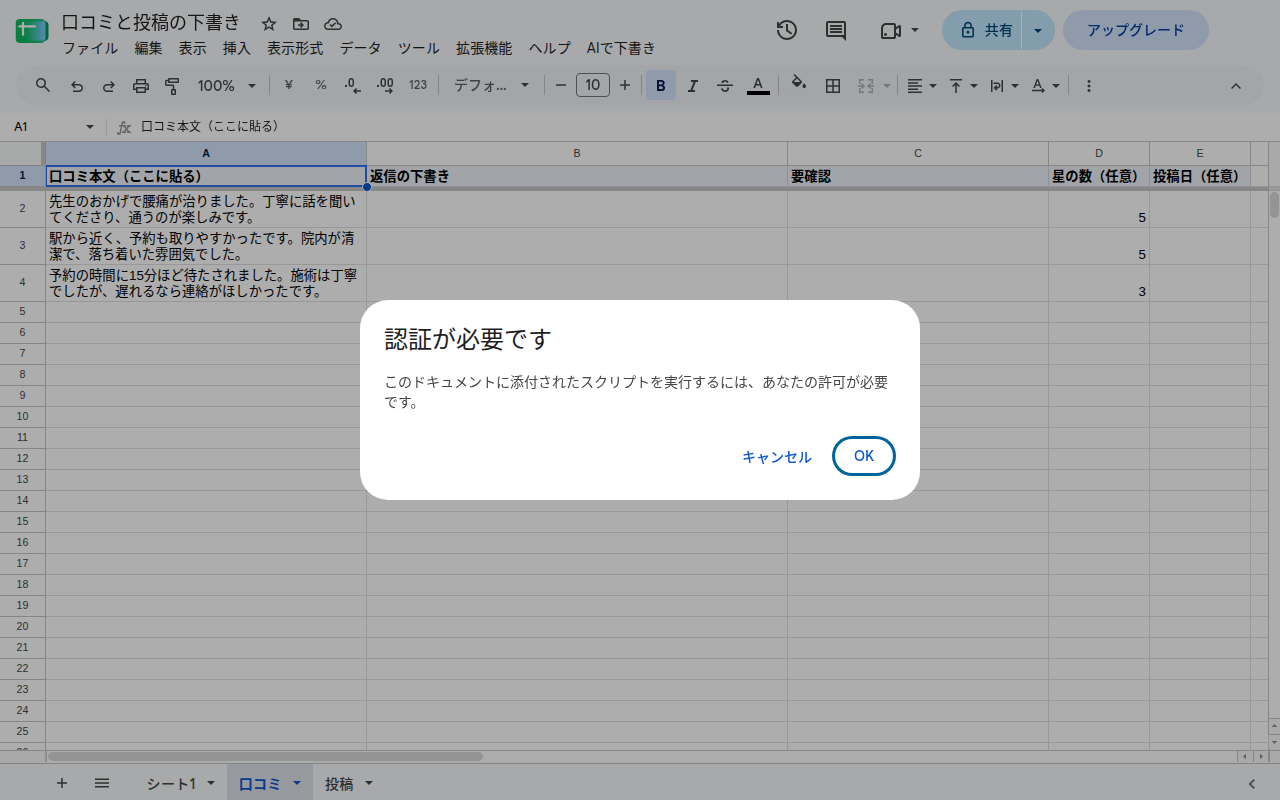This screenshot has height=800, width=1280.
Task: Open the name box dropdown arrow
Action: click(x=90, y=127)
